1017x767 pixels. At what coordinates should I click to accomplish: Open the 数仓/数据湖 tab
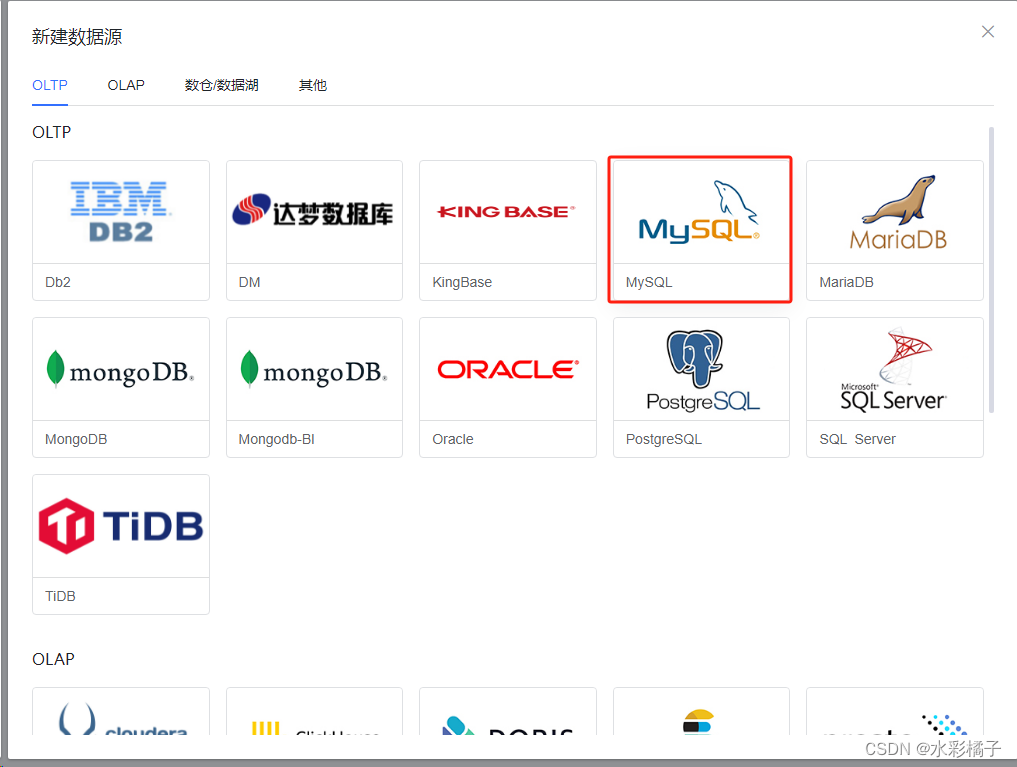tap(221, 85)
